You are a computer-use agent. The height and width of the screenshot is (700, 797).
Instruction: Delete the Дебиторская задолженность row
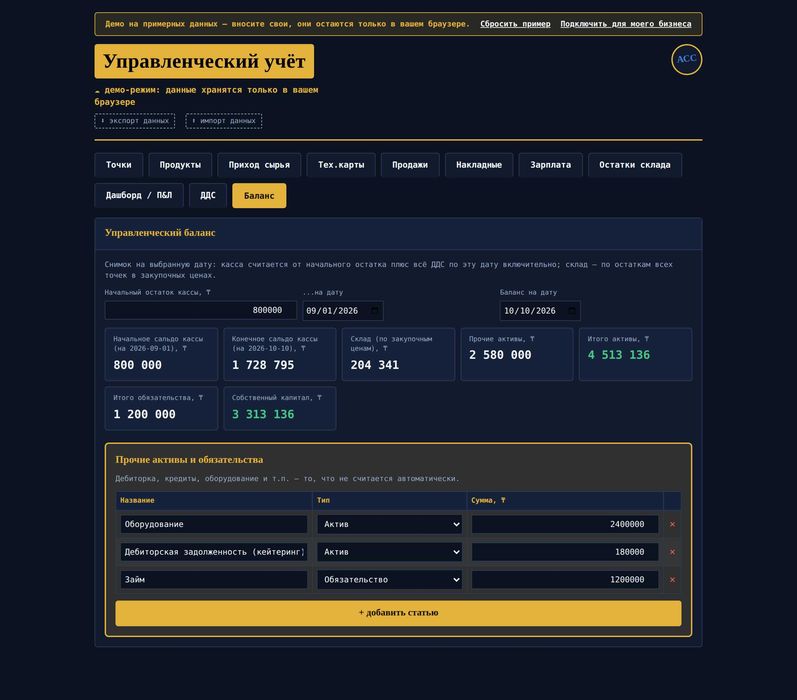[672, 552]
